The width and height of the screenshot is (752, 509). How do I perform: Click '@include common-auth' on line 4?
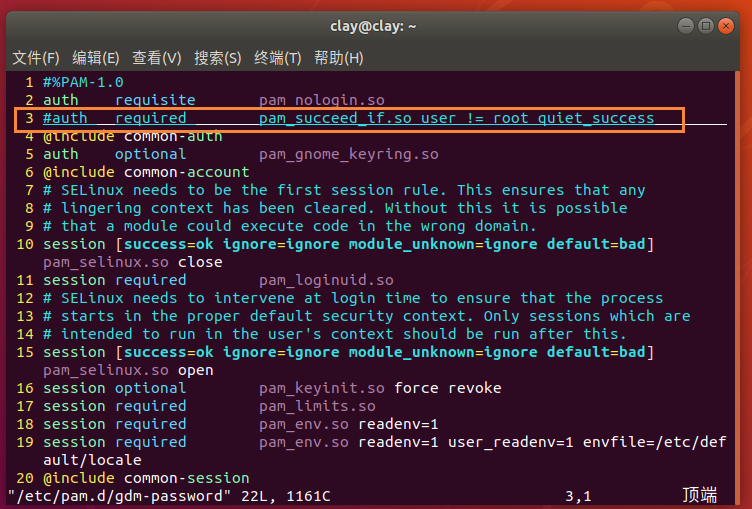click(133, 136)
